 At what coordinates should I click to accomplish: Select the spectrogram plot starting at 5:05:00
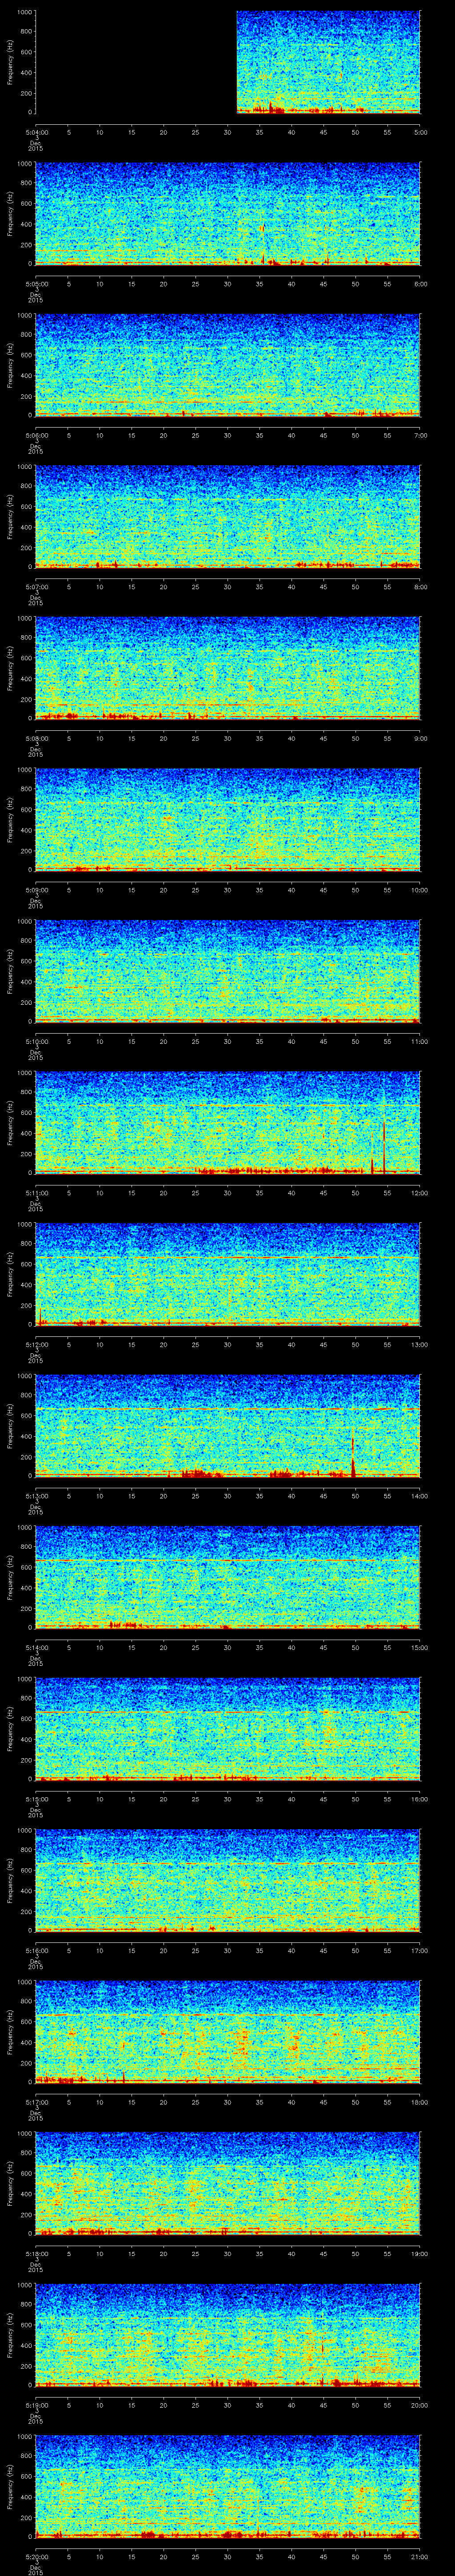point(228,213)
